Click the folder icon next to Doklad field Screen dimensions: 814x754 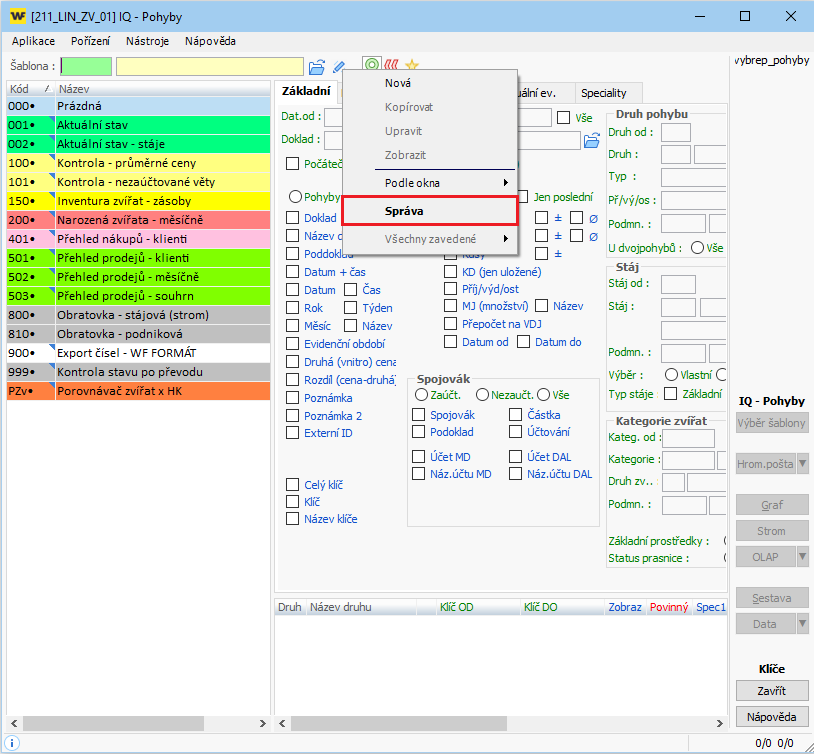click(591, 141)
